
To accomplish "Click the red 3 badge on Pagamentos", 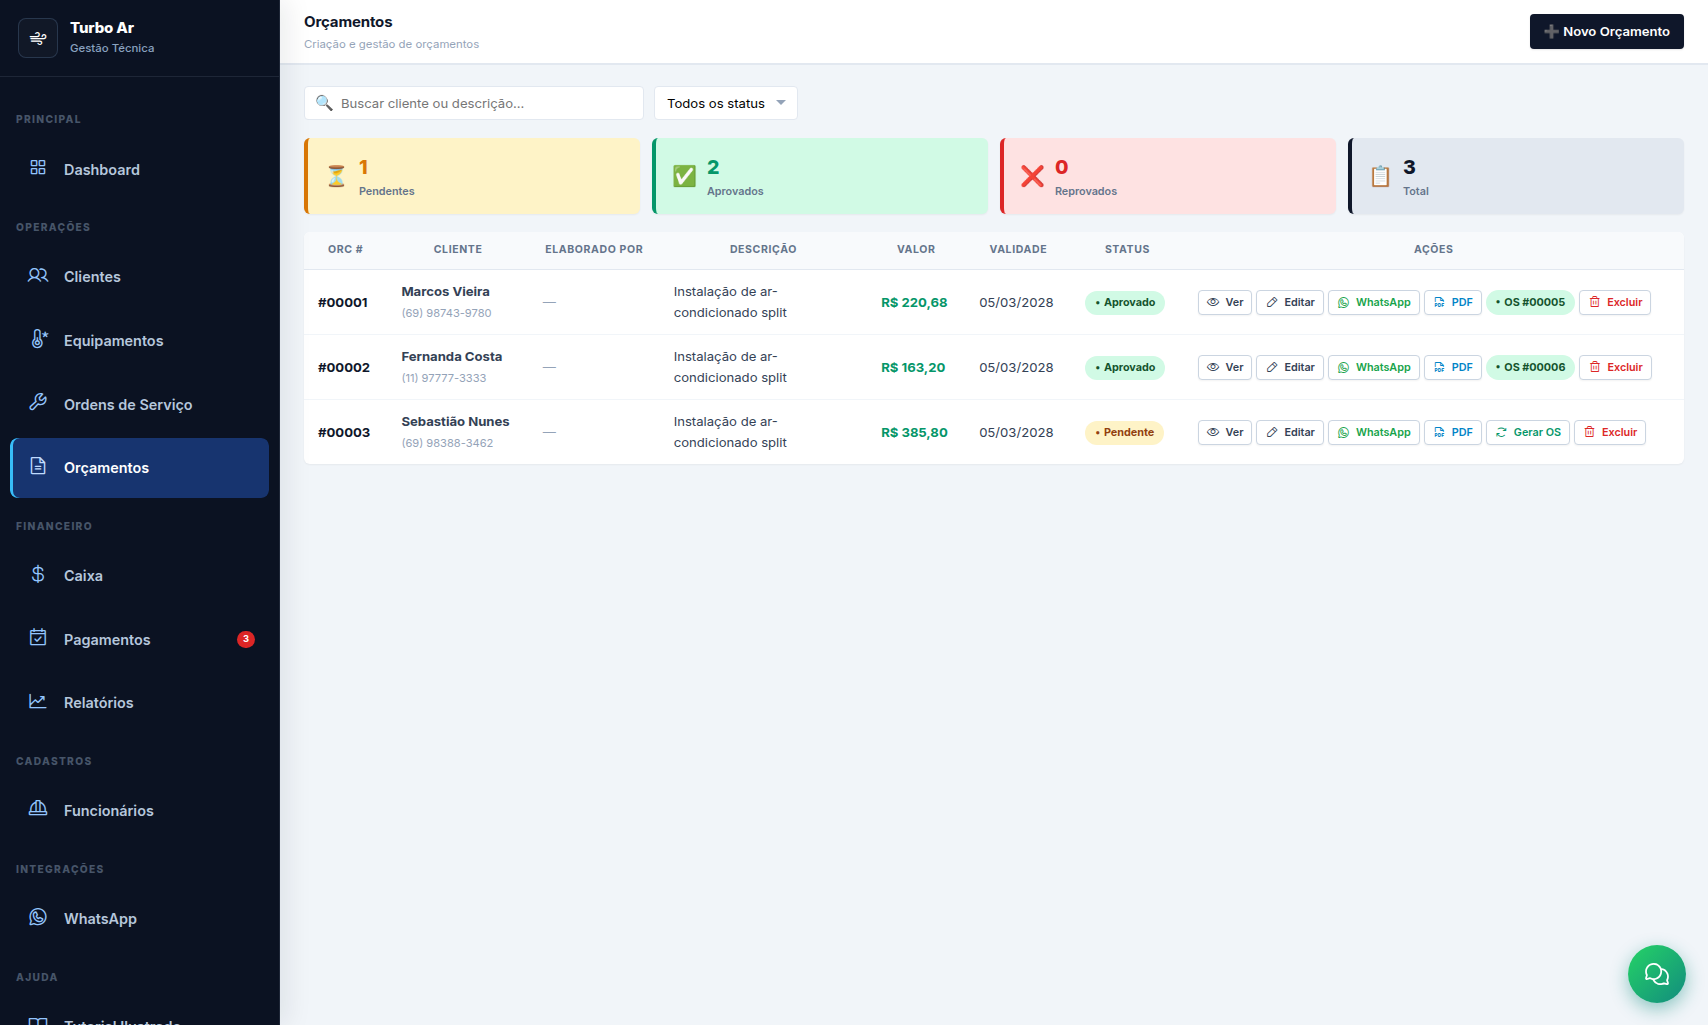I will pos(246,639).
